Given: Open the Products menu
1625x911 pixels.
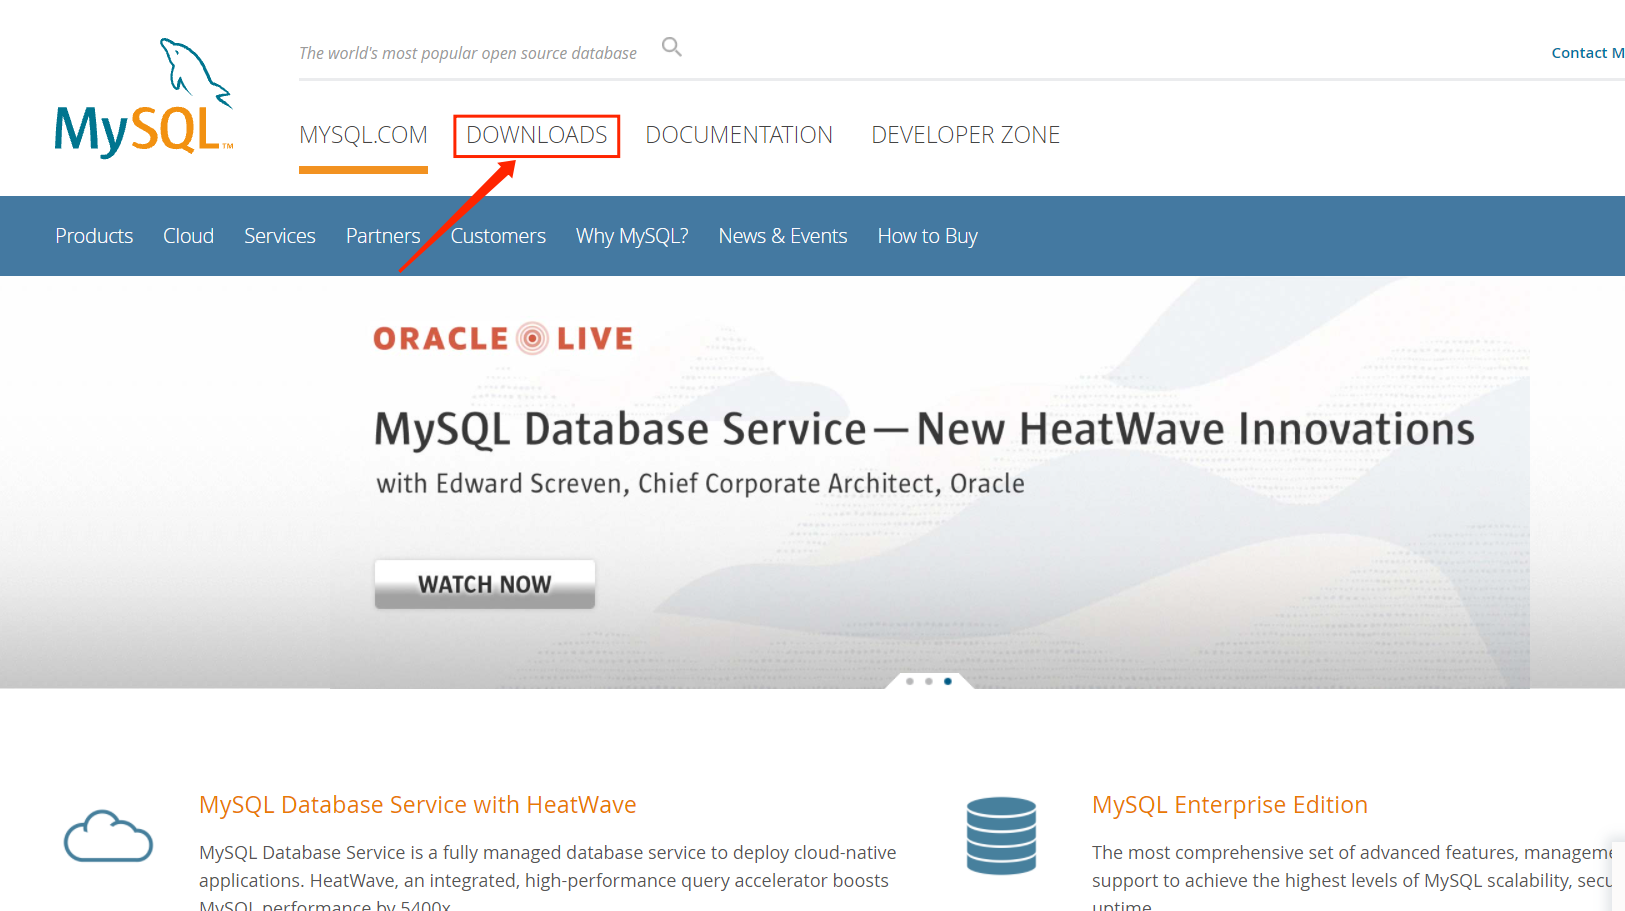Looking at the screenshot, I should tap(94, 236).
